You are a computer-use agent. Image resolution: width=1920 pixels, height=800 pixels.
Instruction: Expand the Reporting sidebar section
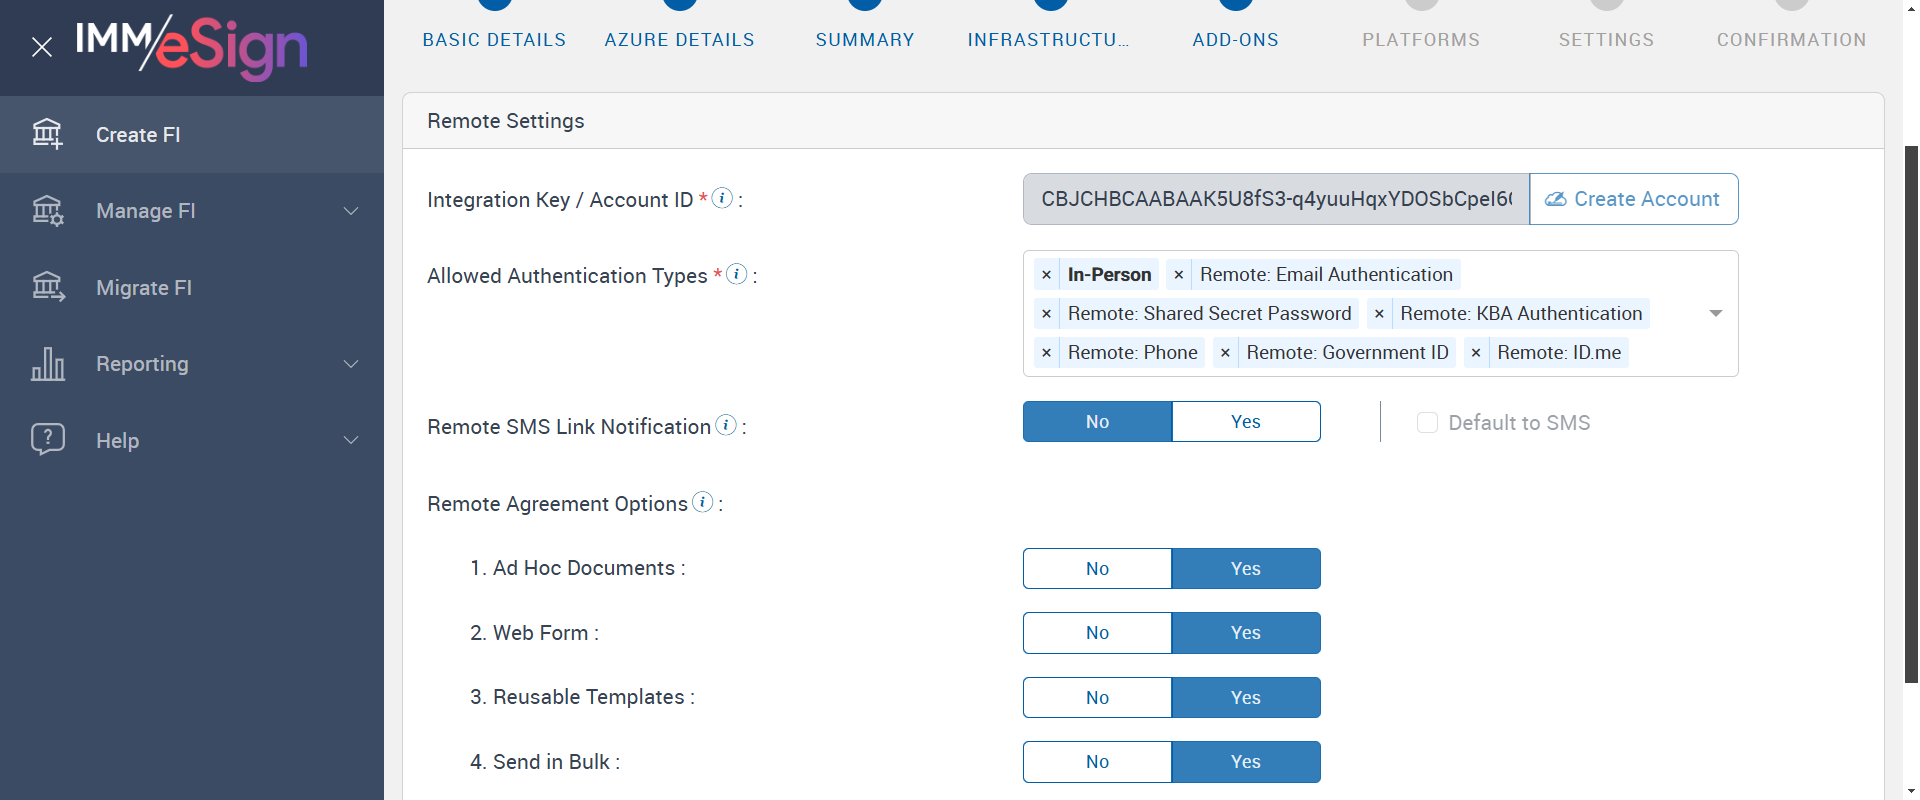click(x=350, y=364)
